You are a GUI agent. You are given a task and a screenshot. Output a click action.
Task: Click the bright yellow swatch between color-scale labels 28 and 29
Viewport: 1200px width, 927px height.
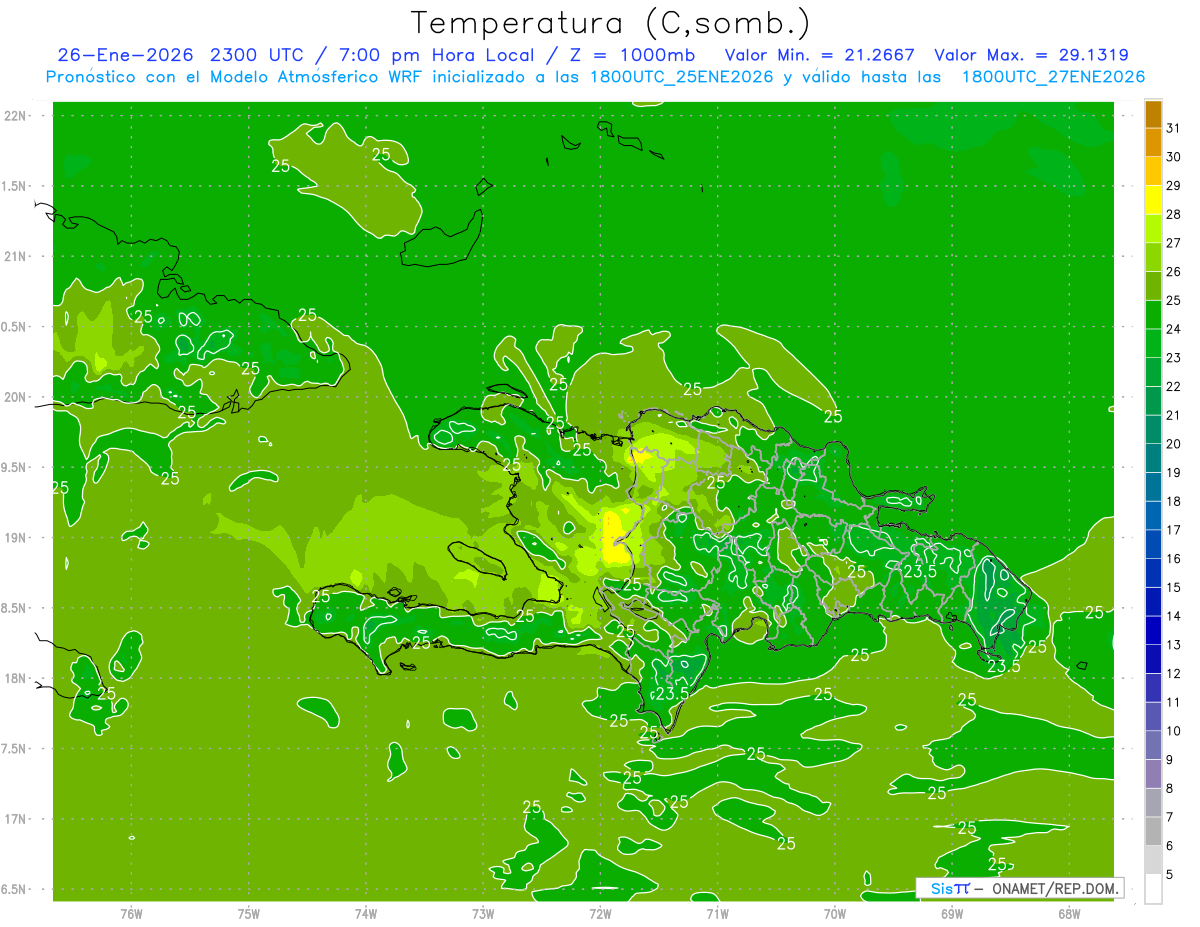[1154, 201]
